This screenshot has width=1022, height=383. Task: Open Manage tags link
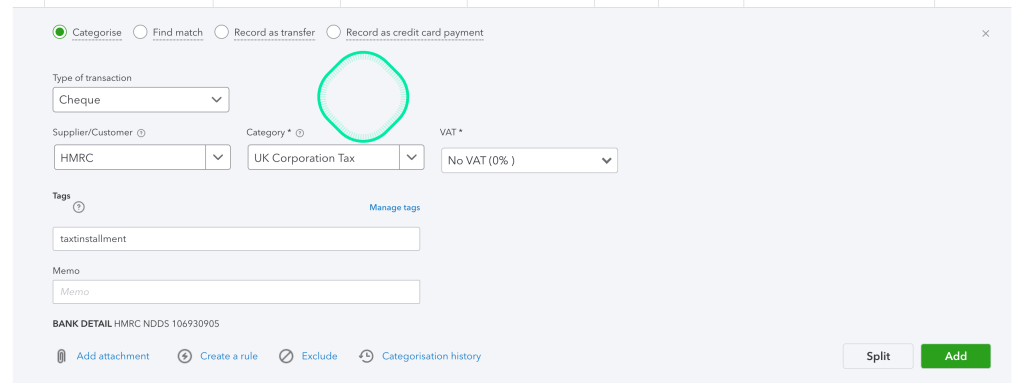[395, 207]
